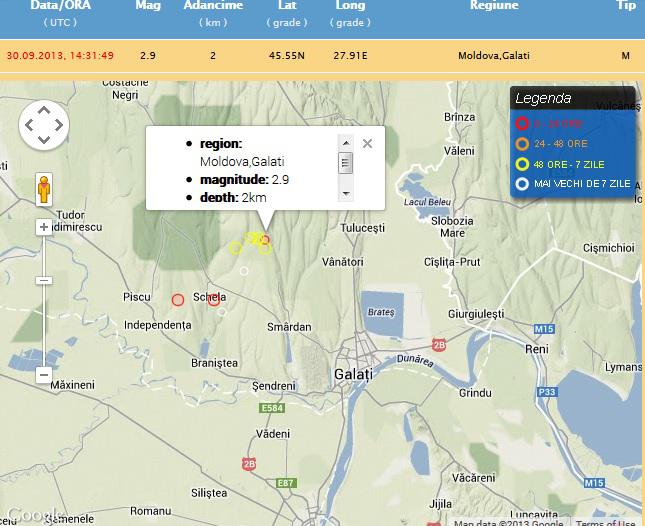Click the red earthquake marker near Piscu
This screenshot has width=645, height=526.
177,299
